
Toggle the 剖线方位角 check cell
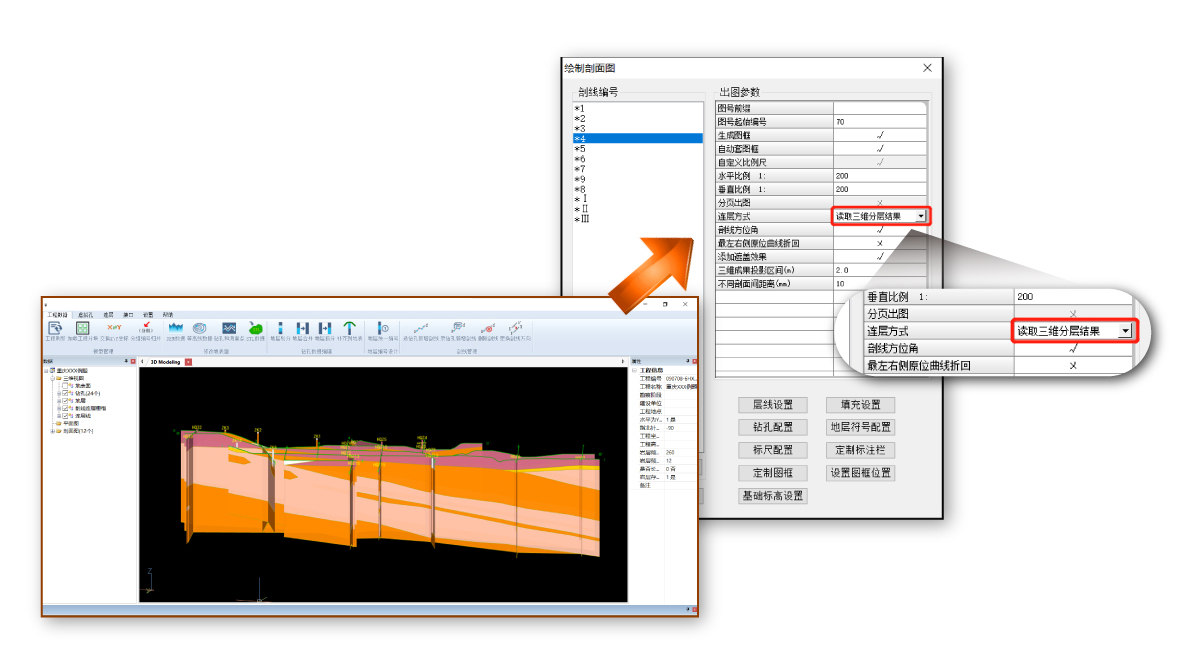tap(880, 230)
